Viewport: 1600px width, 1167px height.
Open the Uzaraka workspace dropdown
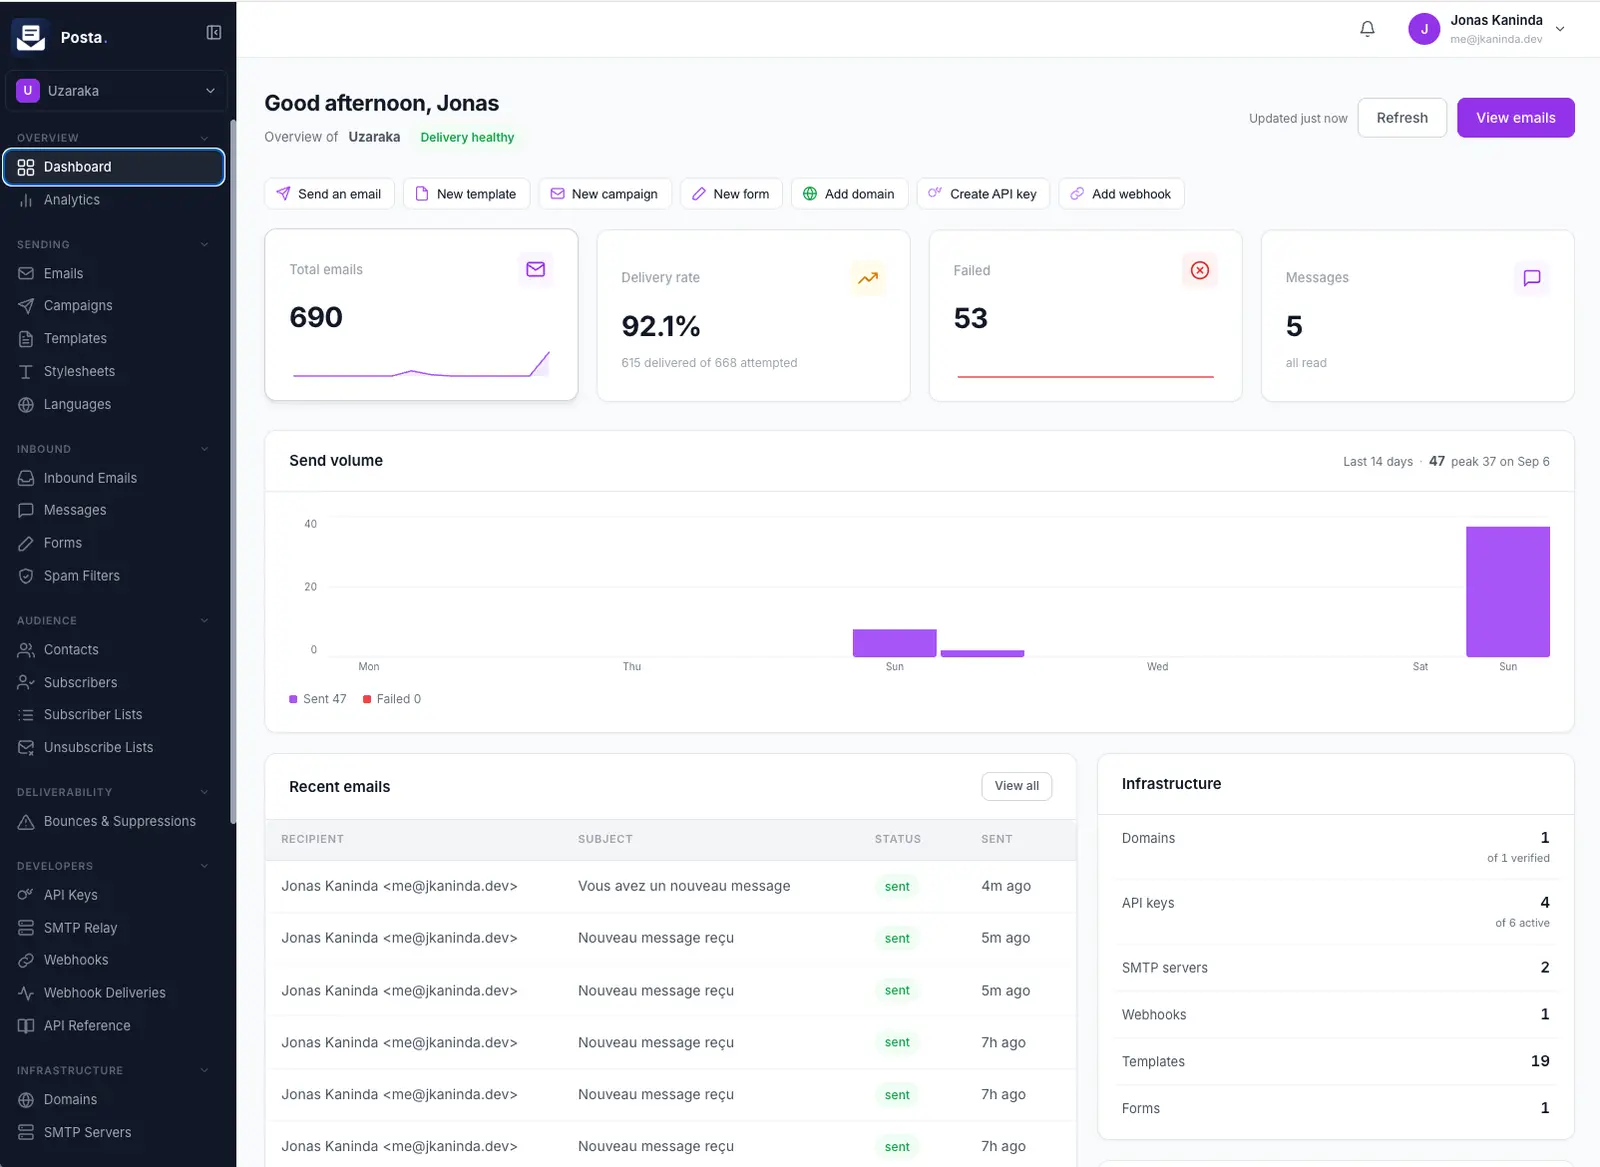click(x=116, y=91)
